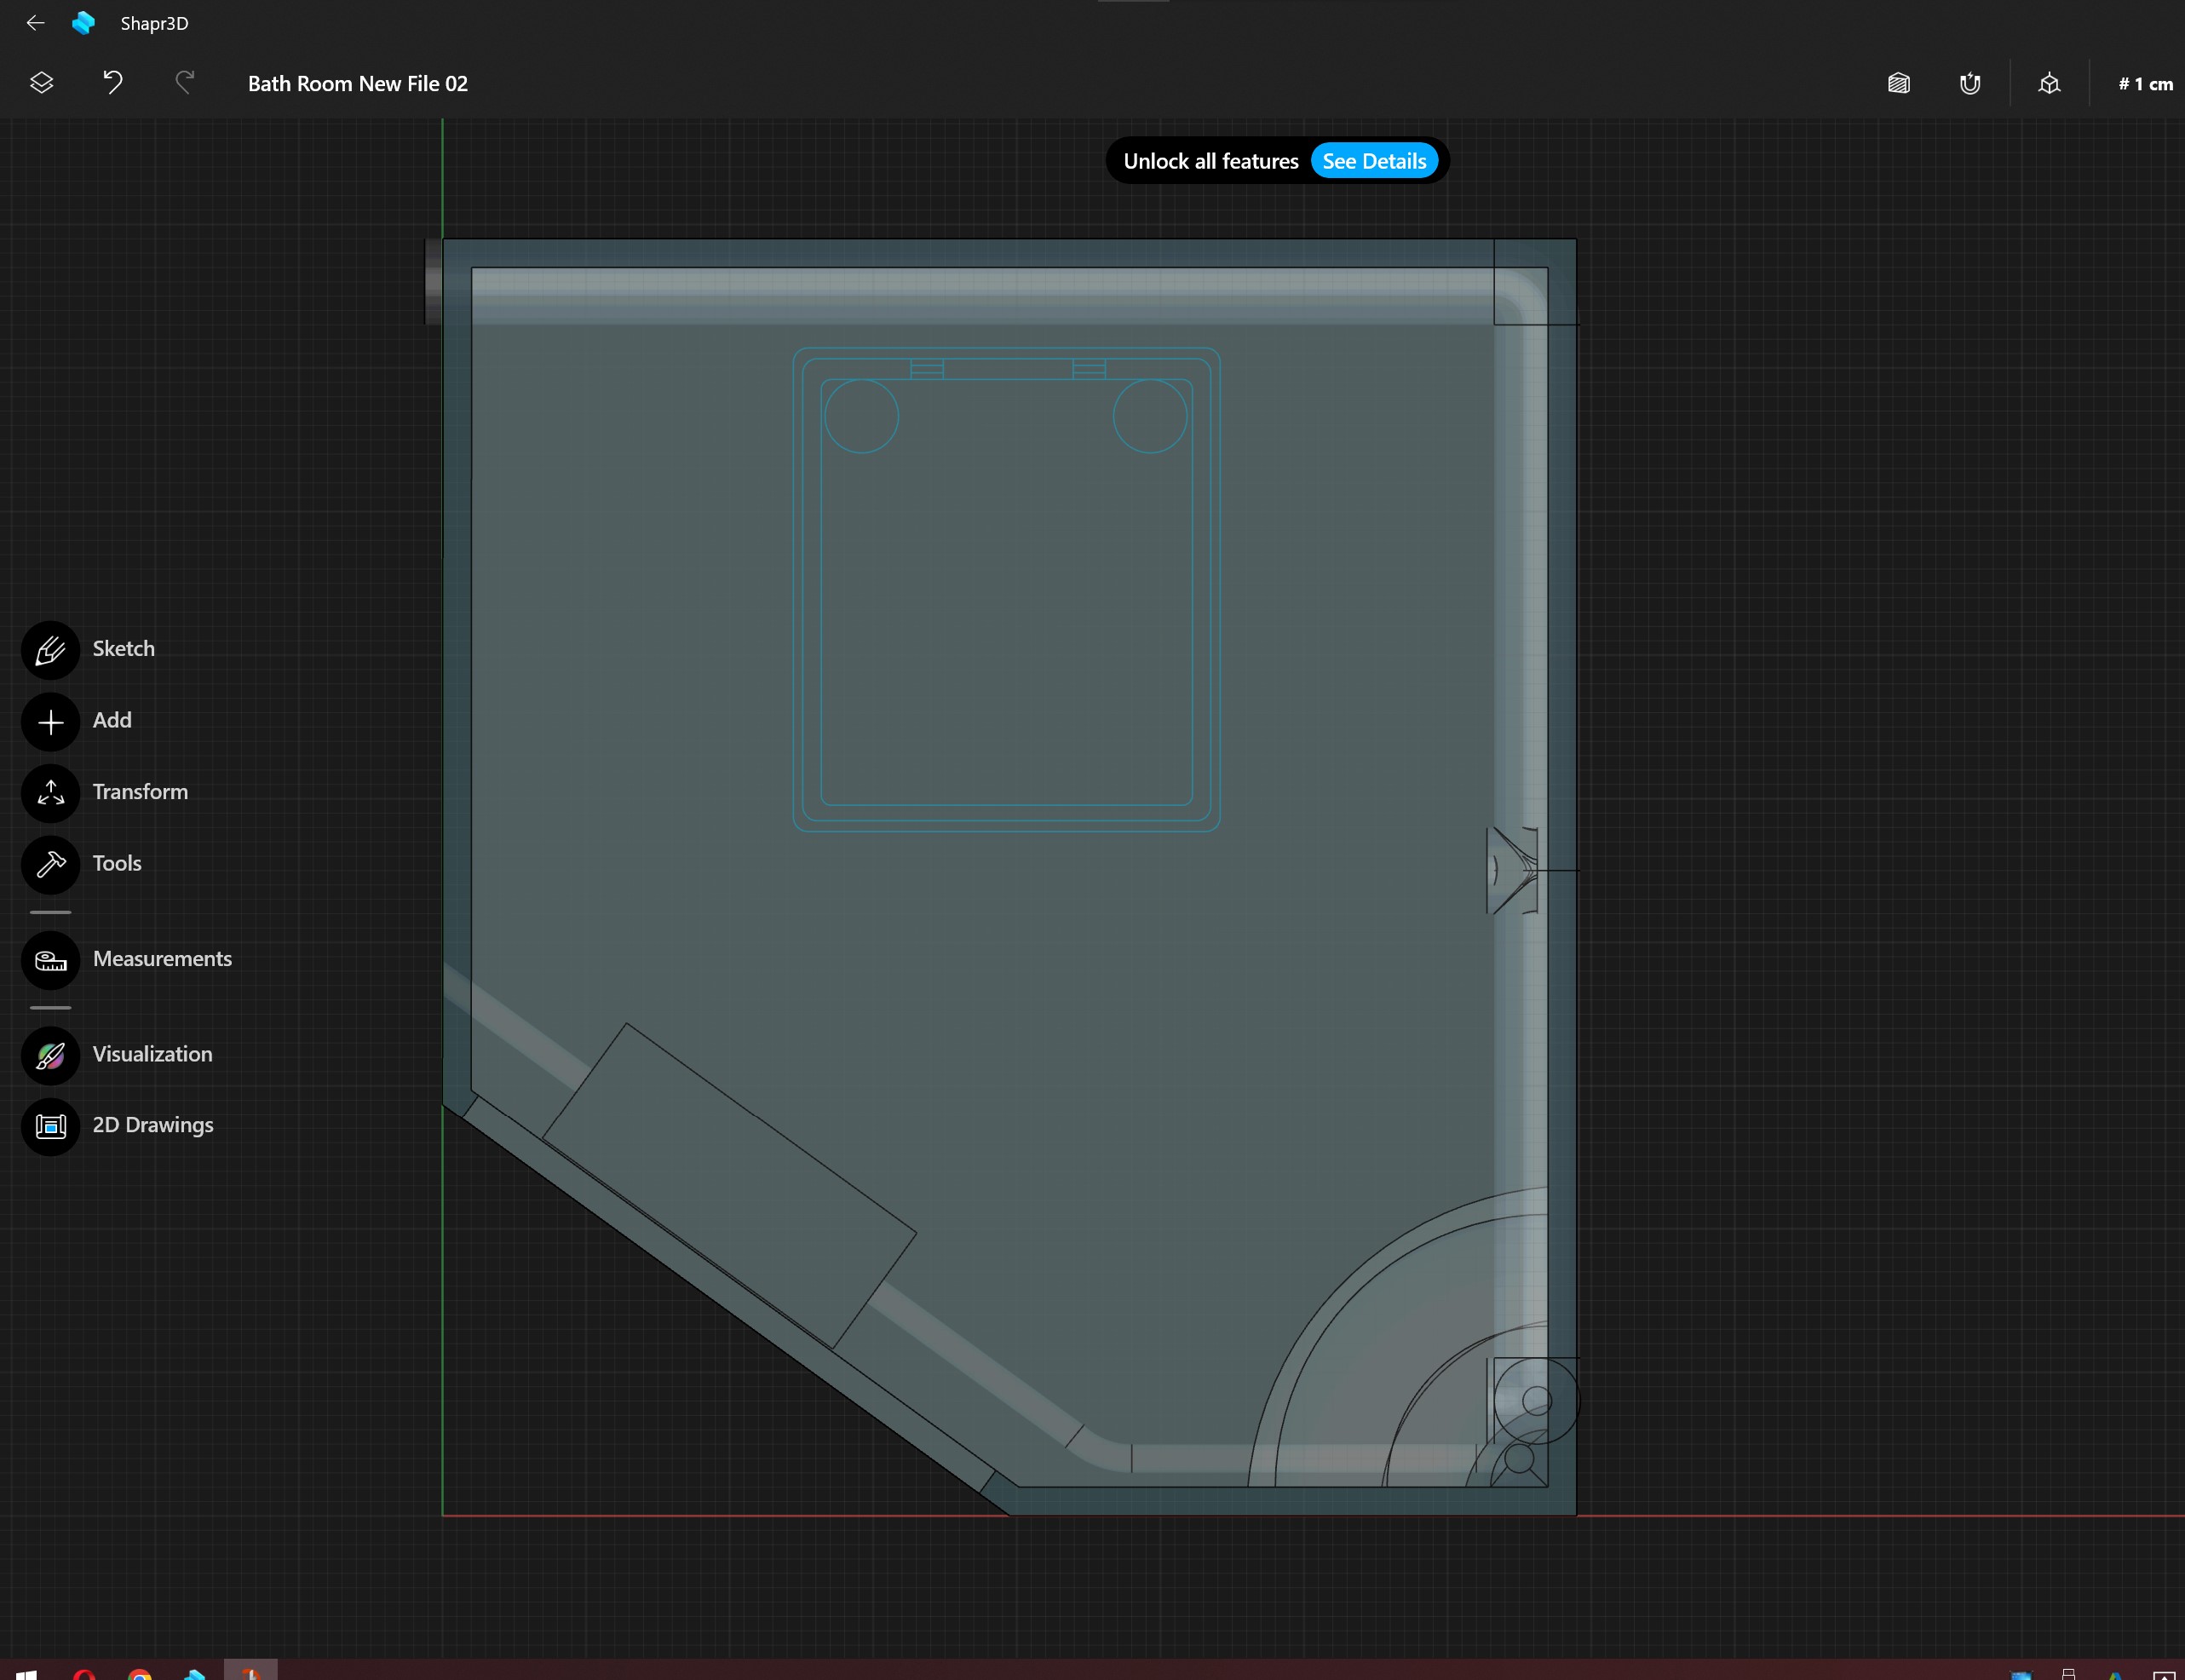Click the Shapr3D logo icon
This screenshot has height=1680, width=2185.
(x=84, y=23)
